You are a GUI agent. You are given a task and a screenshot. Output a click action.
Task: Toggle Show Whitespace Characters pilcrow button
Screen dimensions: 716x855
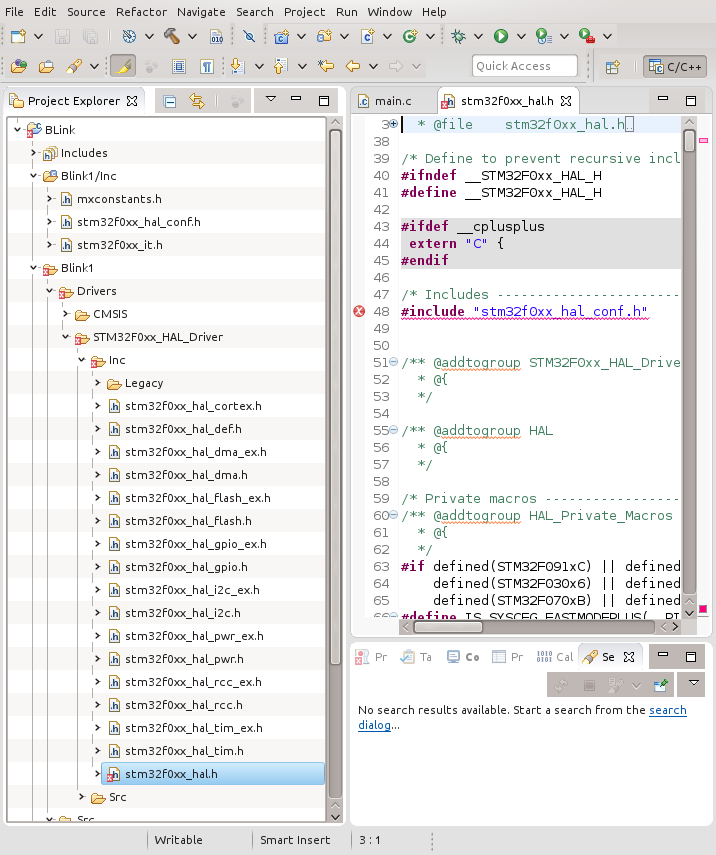206,67
